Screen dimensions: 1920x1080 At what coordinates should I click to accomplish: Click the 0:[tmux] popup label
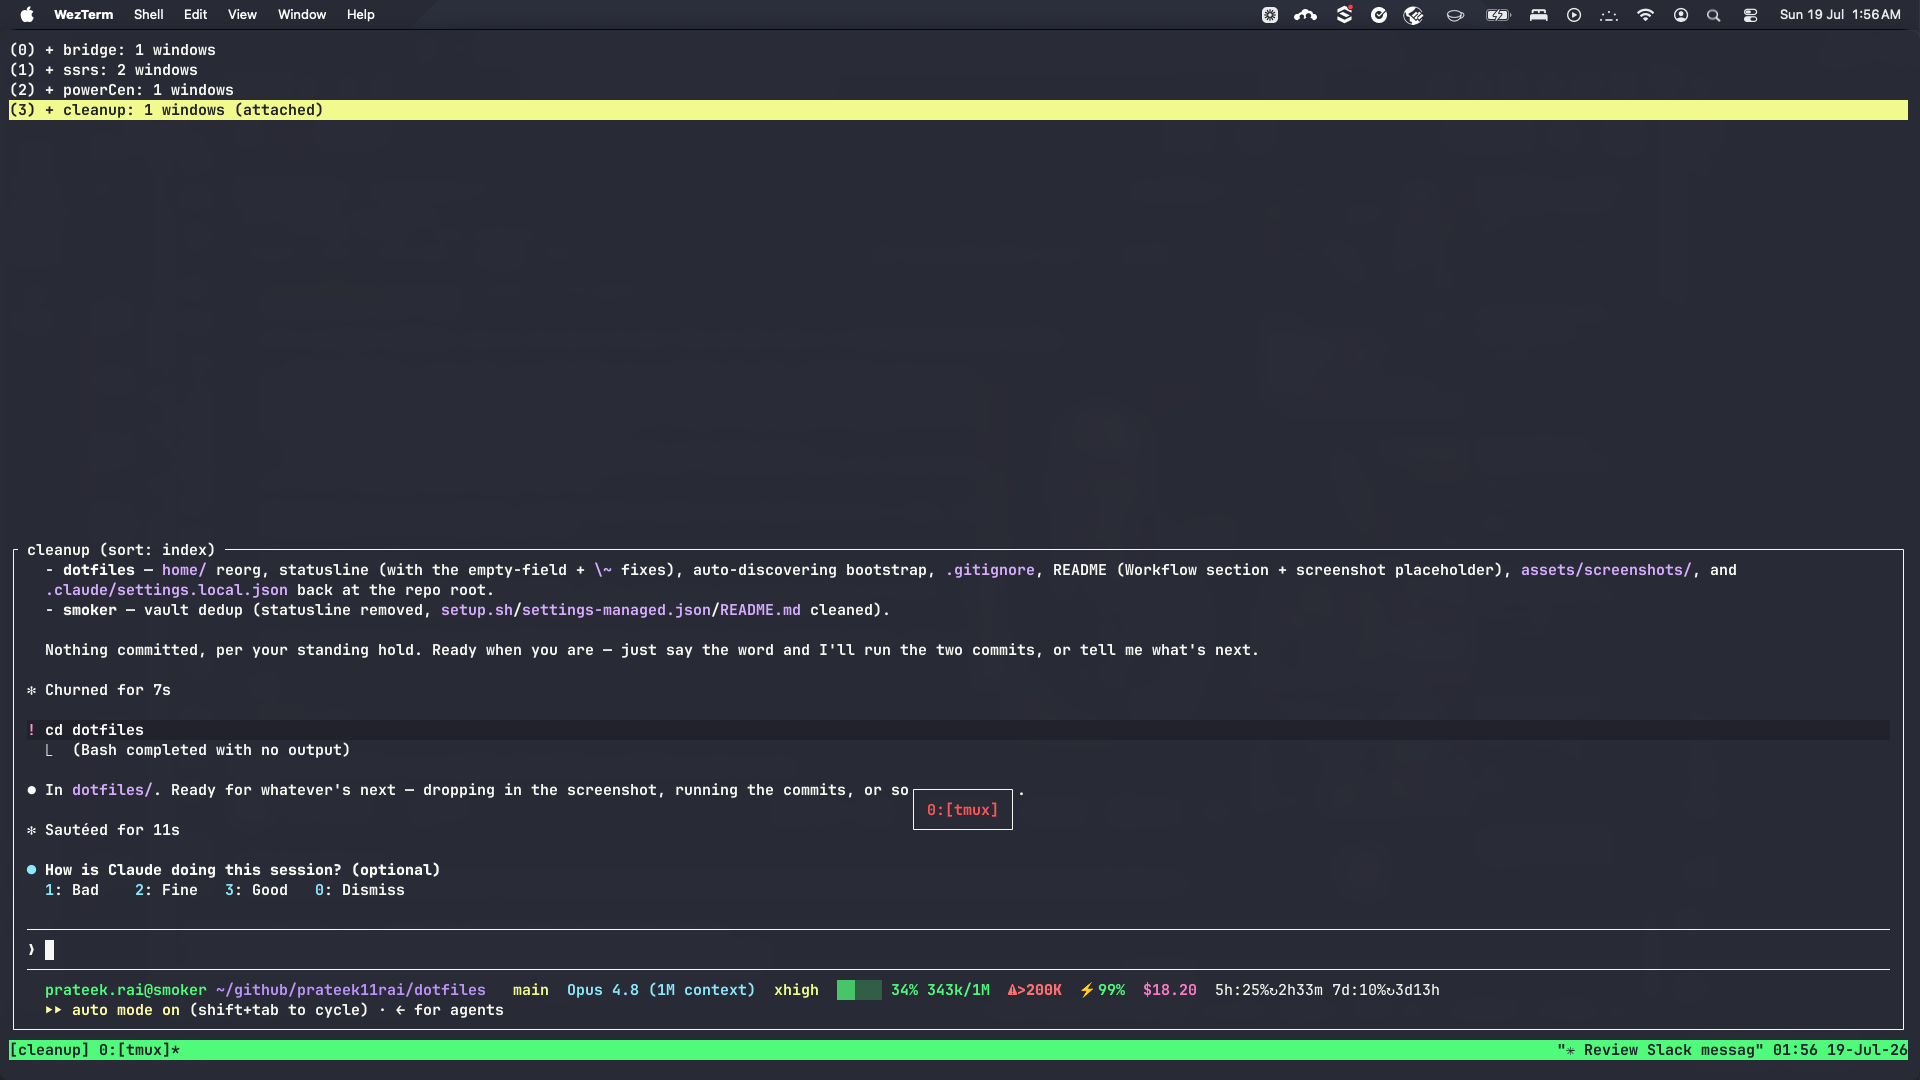coord(962,810)
